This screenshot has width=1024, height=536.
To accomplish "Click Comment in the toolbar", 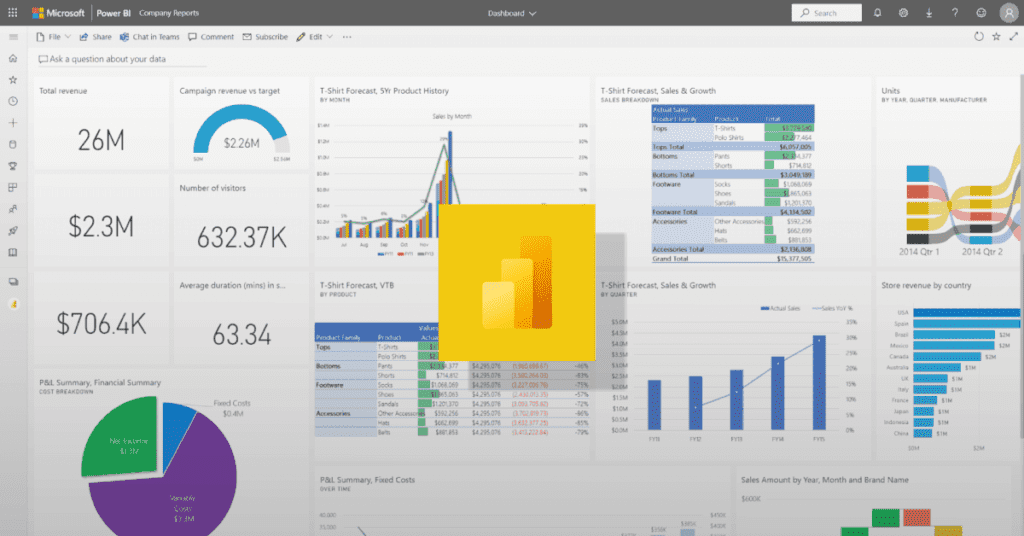I will tap(211, 37).
